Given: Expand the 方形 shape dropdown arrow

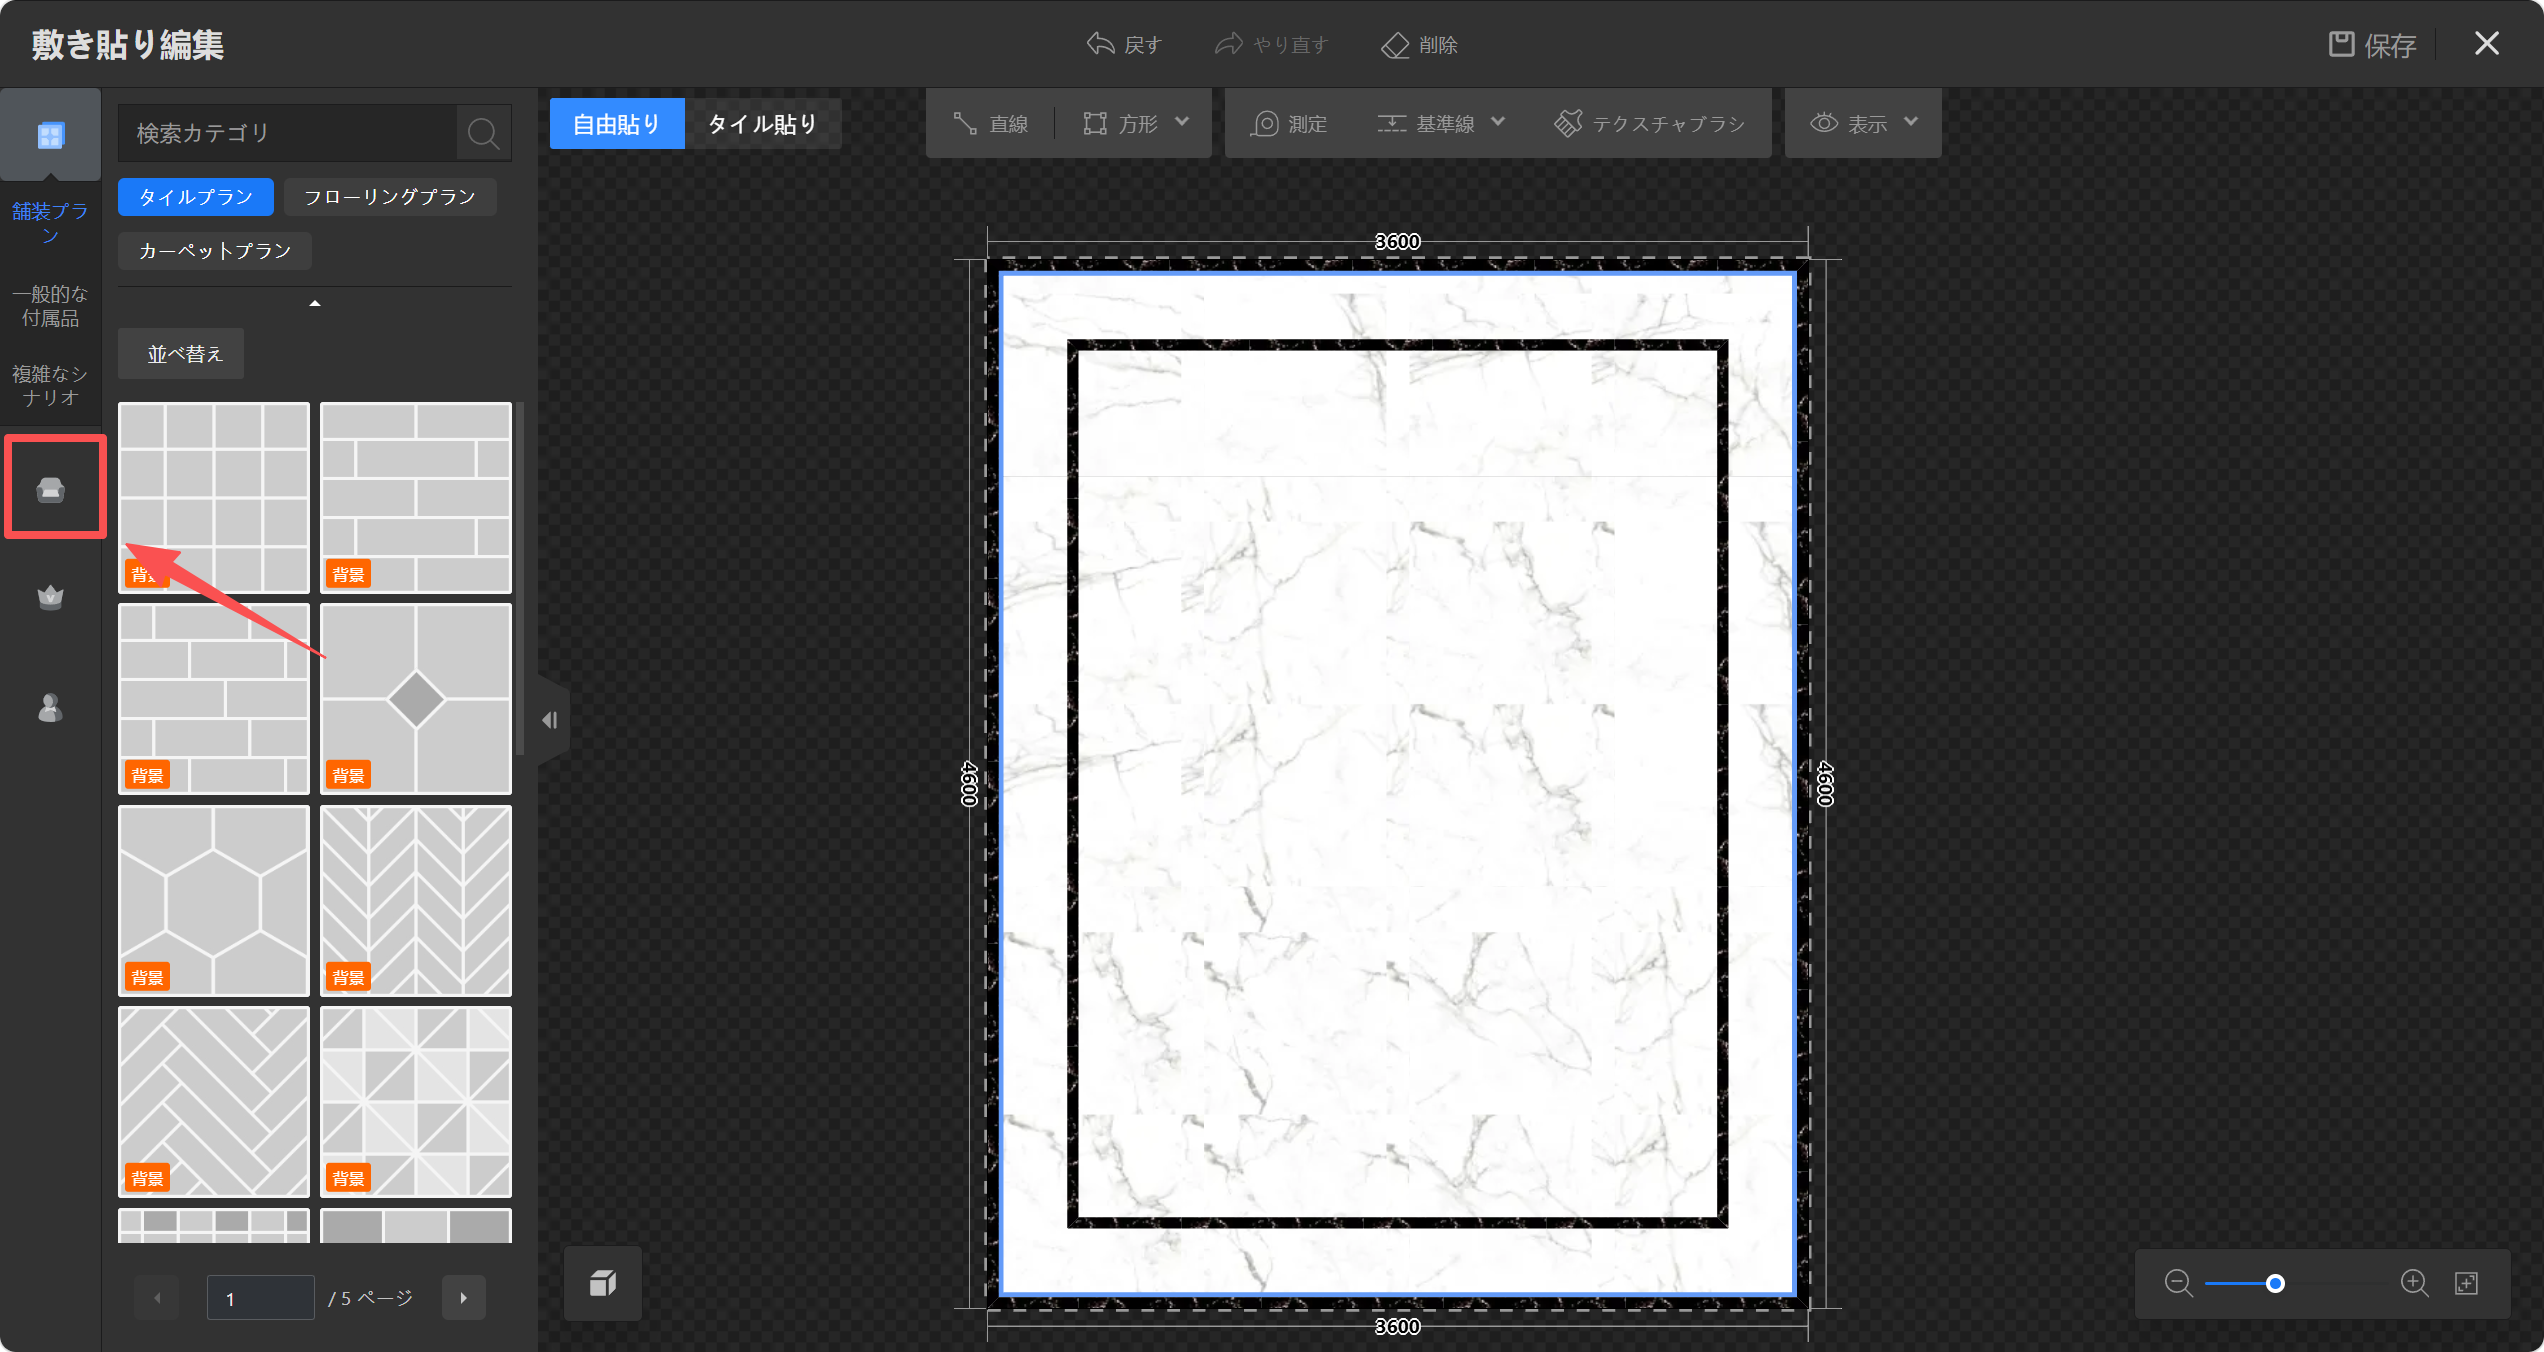Looking at the screenshot, I should 1182,122.
